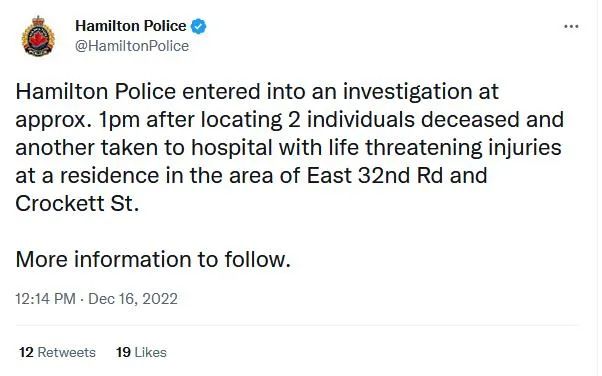Click the number 12 beside Retweets
602x376 pixels.
pos(26,352)
